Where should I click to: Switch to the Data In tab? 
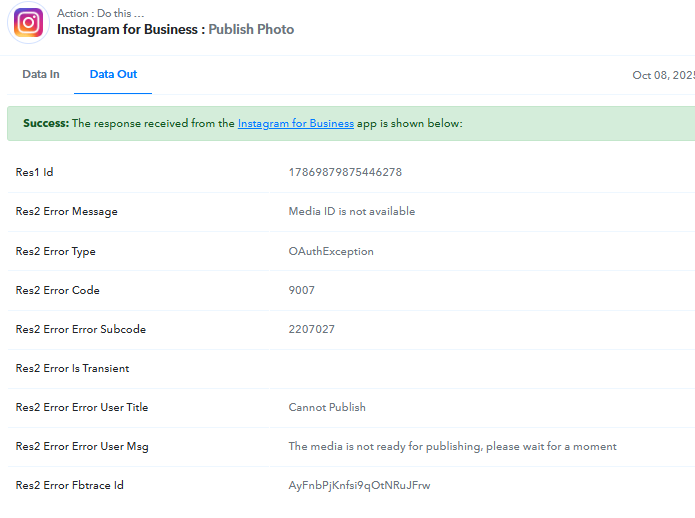pyautogui.click(x=41, y=74)
